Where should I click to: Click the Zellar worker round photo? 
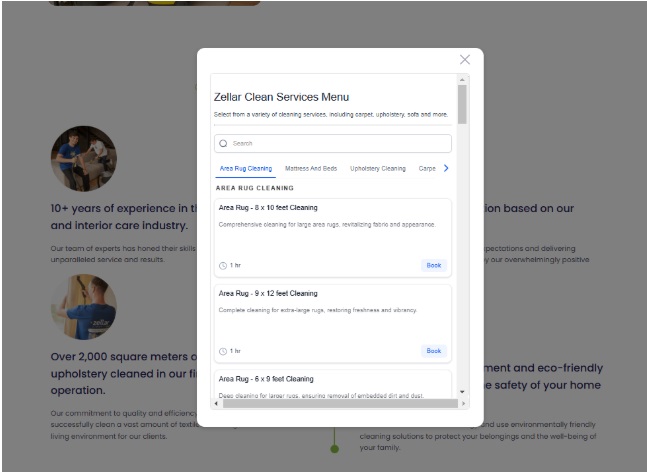pyautogui.click(x=84, y=307)
